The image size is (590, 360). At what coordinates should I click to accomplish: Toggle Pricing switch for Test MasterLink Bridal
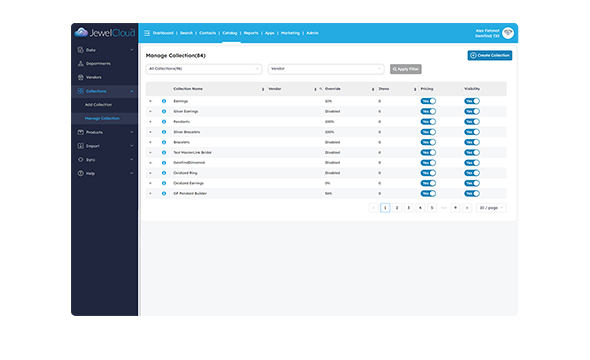pos(428,153)
